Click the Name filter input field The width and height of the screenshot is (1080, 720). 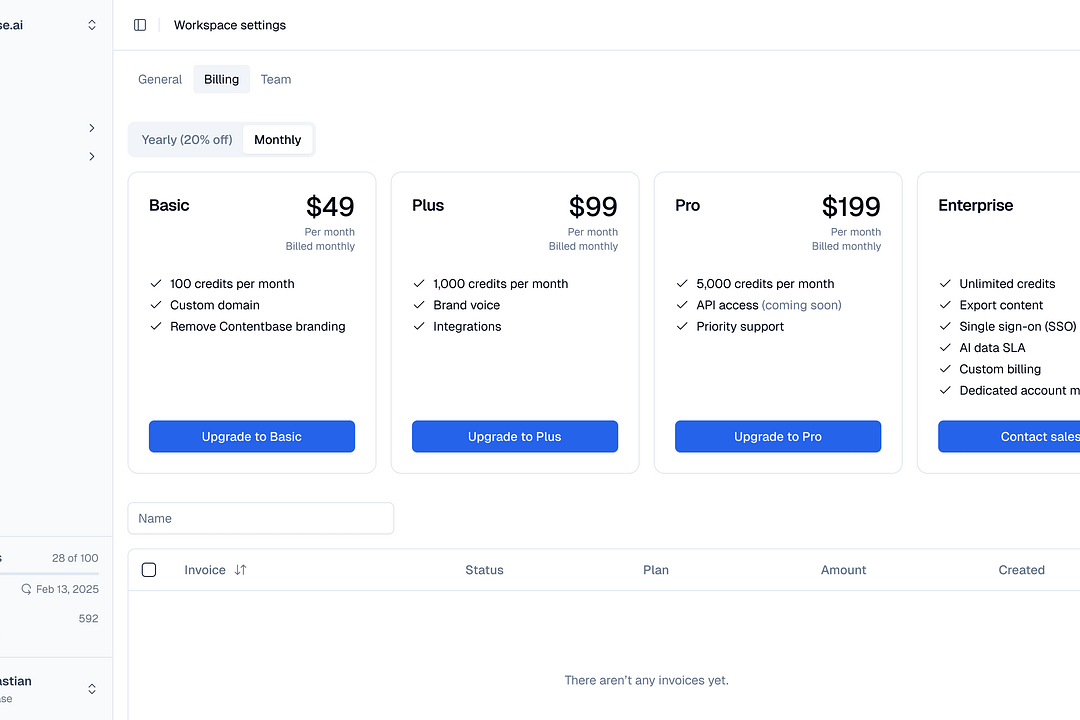pos(260,518)
